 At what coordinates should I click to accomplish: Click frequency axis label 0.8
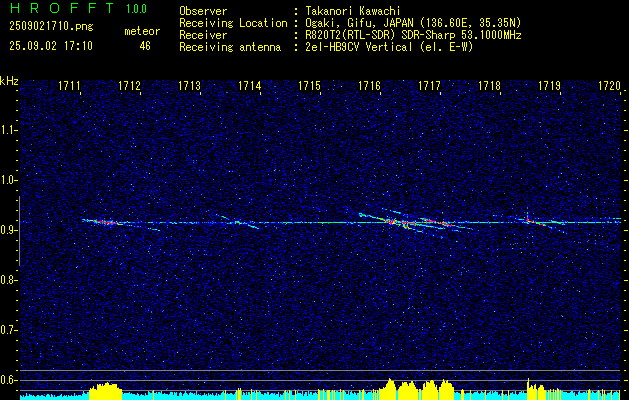pyautogui.click(x=9, y=280)
